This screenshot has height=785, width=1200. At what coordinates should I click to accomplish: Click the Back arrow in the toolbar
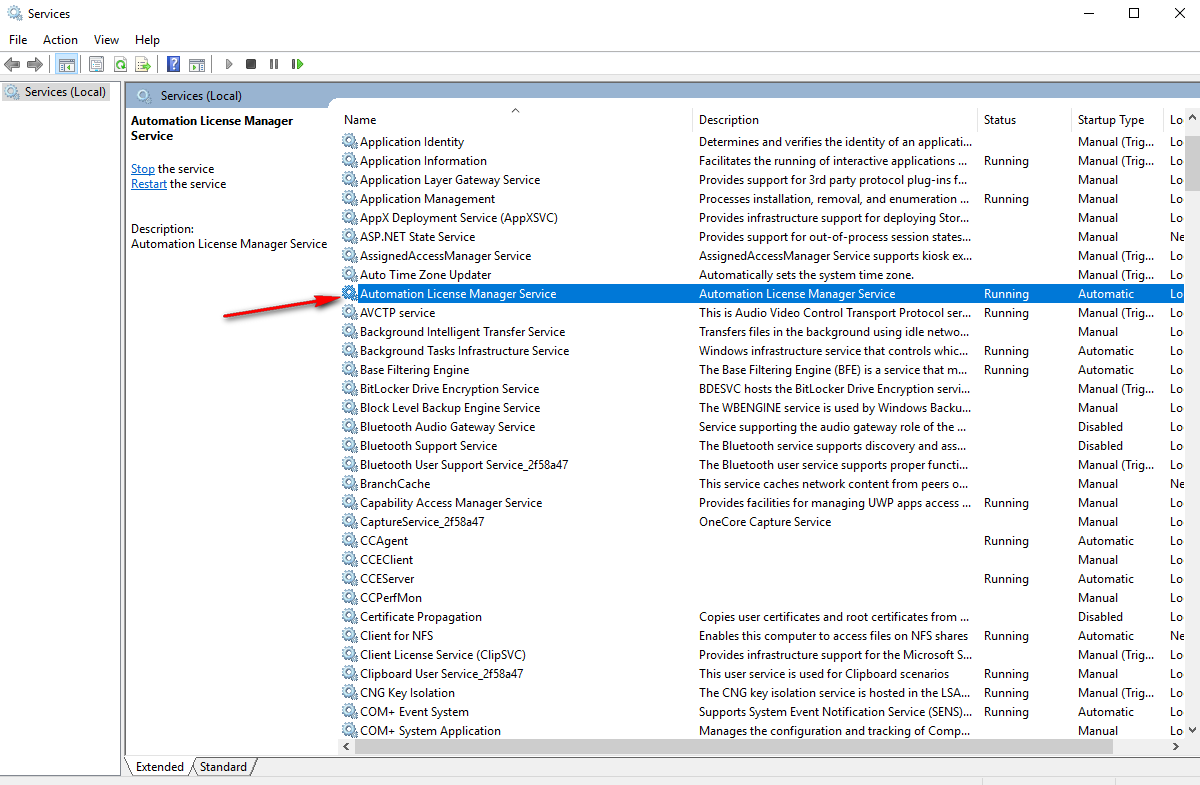(12, 64)
